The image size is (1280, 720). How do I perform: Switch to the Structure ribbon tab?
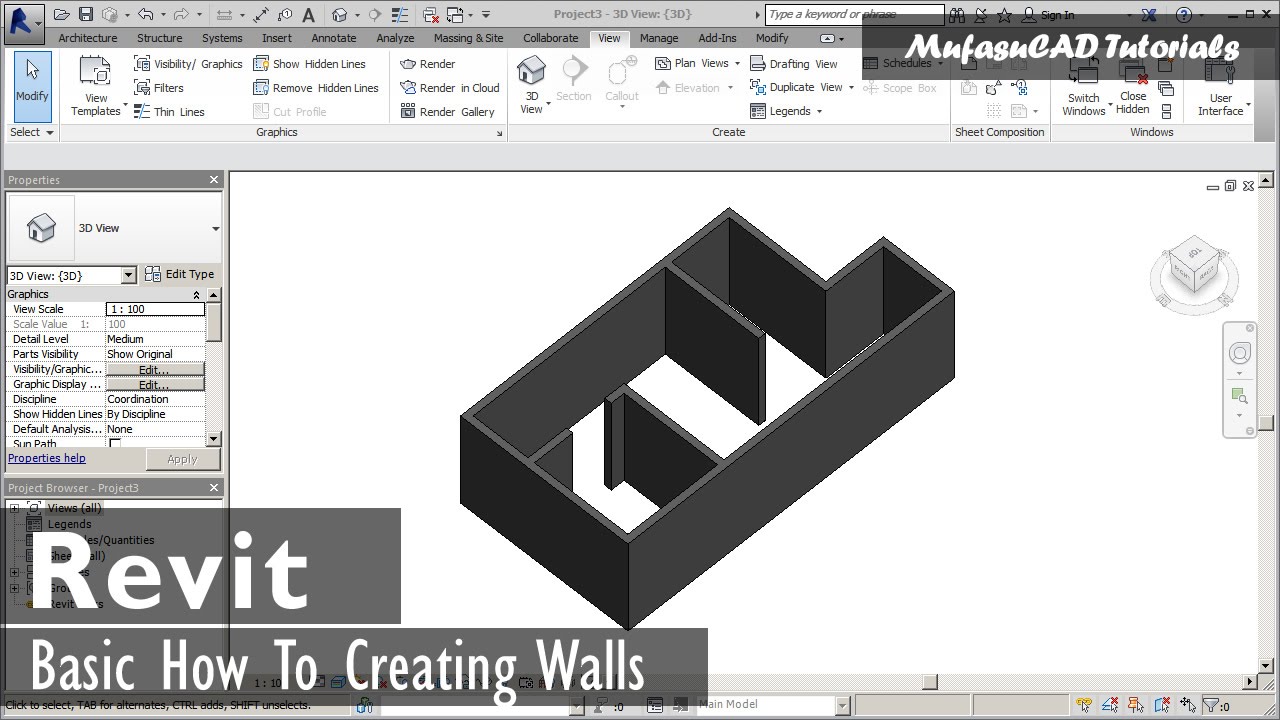[x=160, y=38]
